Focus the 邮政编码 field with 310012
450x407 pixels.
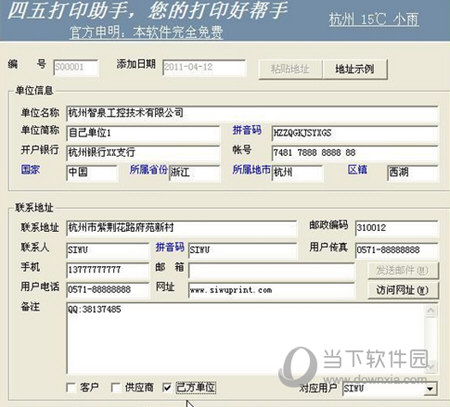396,228
